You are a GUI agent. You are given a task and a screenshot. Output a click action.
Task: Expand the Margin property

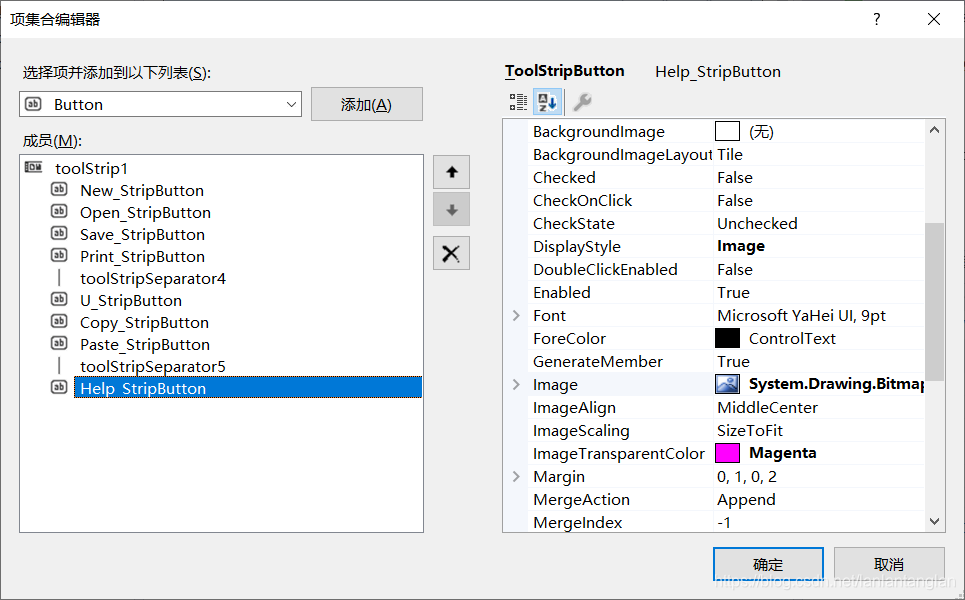(x=516, y=476)
